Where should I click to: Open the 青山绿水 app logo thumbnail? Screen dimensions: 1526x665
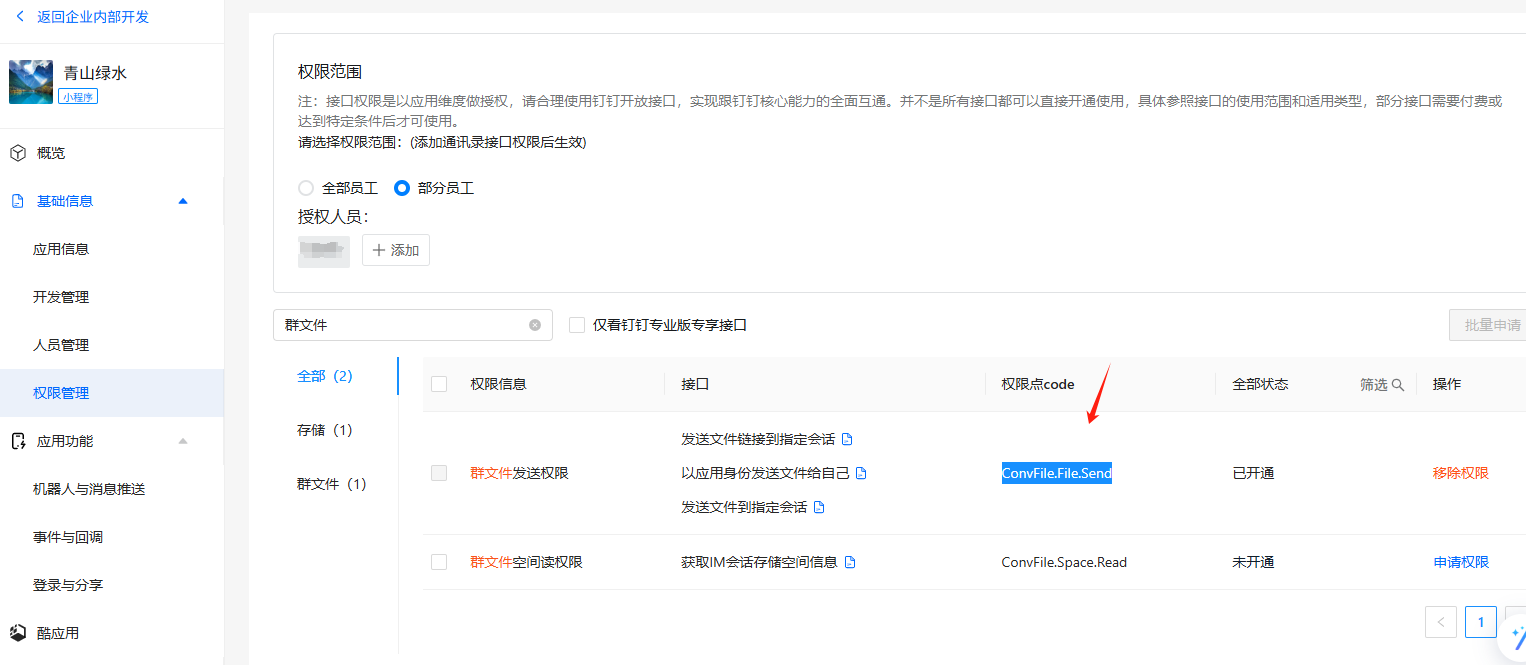coord(31,82)
